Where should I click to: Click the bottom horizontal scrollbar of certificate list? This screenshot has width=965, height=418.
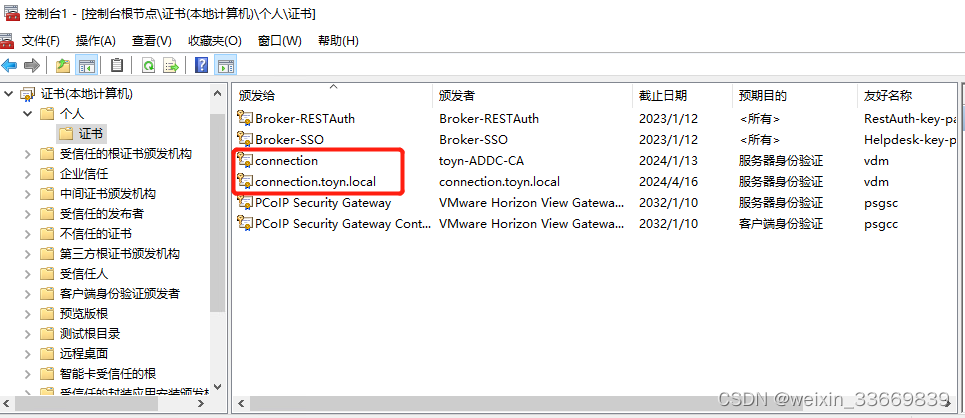coord(595,403)
